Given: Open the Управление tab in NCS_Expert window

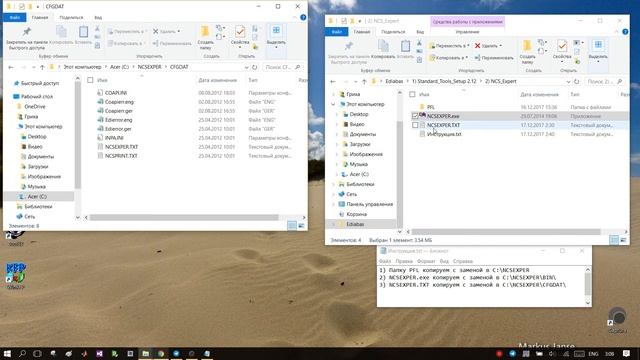Looking at the screenshot, I should [x=467, y=32].
